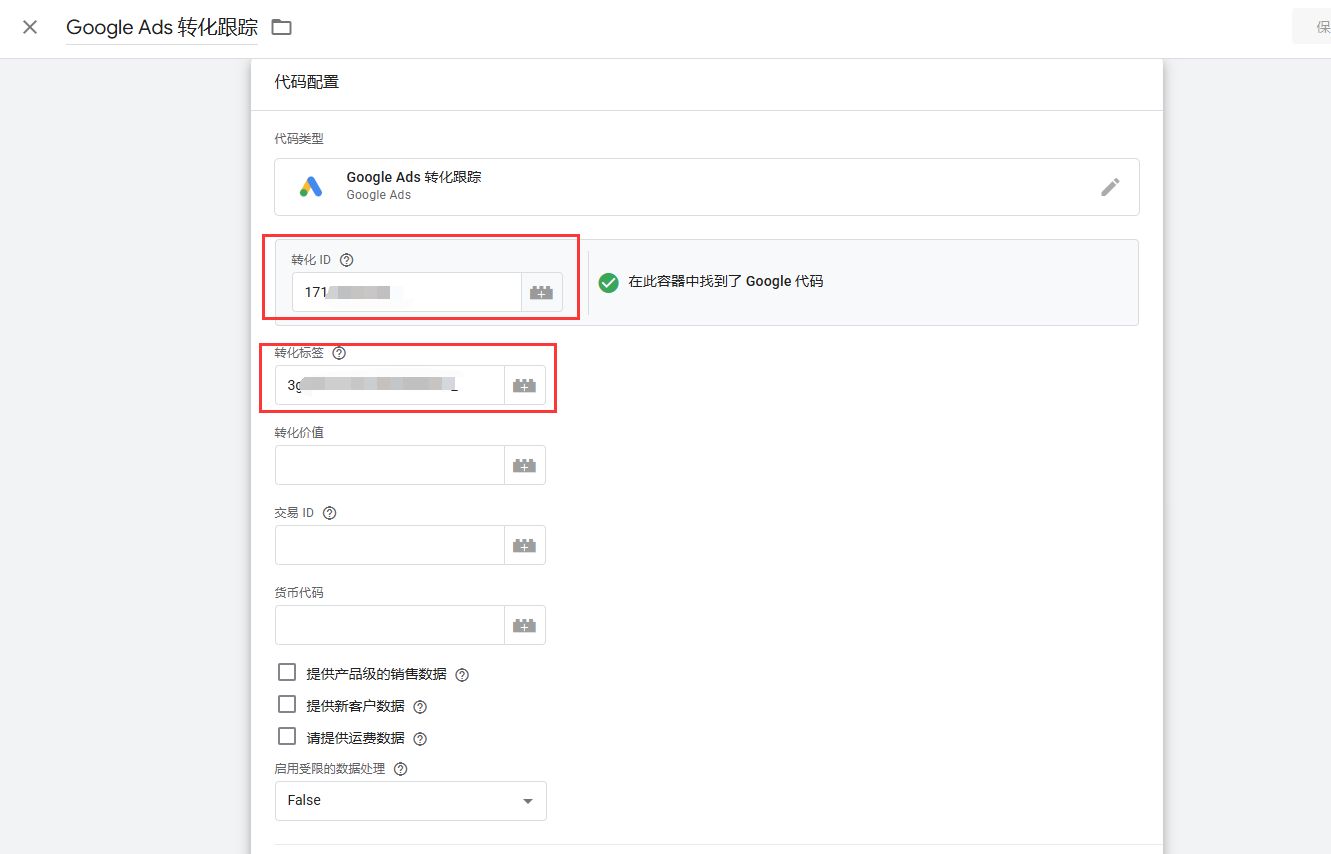Insert a variable for 转化 ID
Screen dimensions: 1331x854
click(541, 293)
